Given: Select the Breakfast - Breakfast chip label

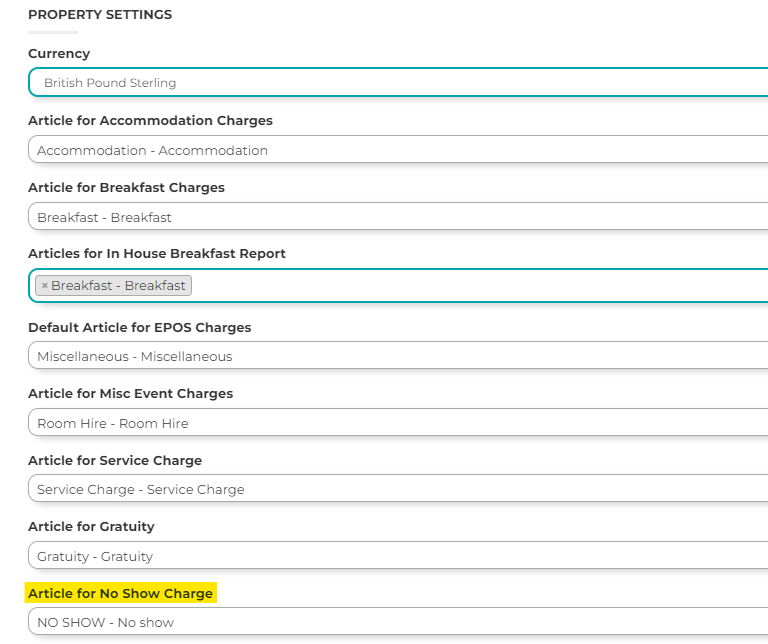Looking at the screenshot, I should [118, 286].
